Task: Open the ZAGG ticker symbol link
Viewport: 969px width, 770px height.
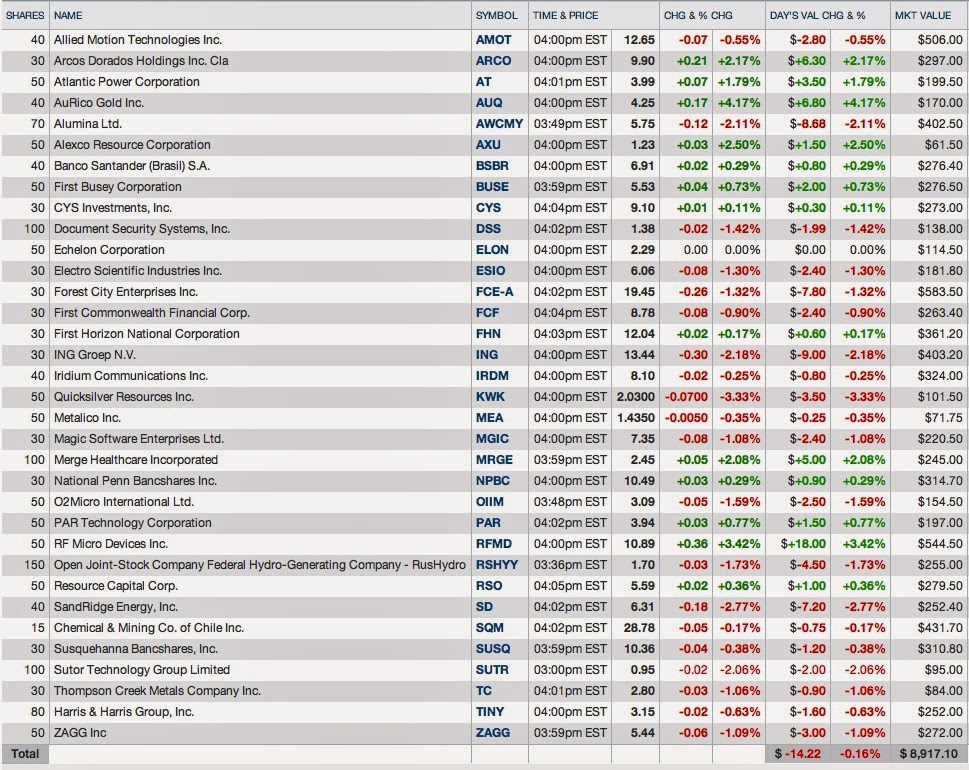Action: 493,733
